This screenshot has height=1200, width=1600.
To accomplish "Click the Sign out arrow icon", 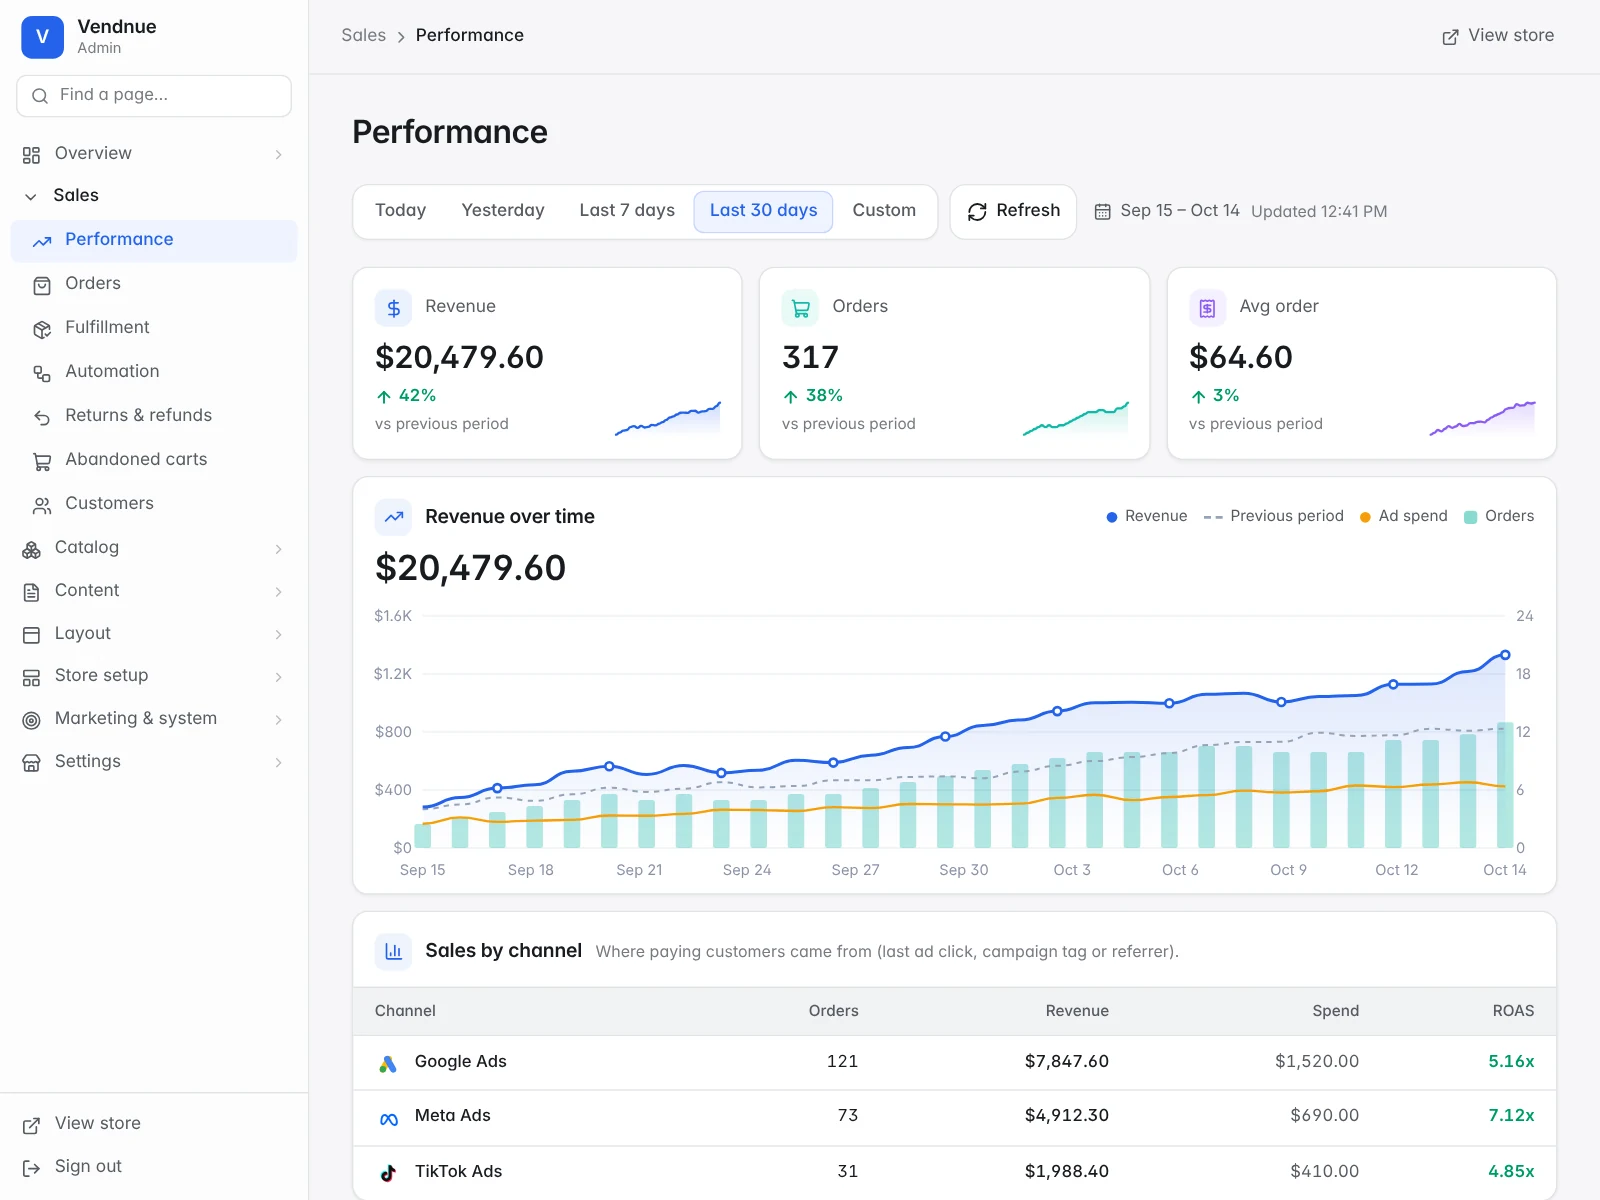I will click(31, 1168).
